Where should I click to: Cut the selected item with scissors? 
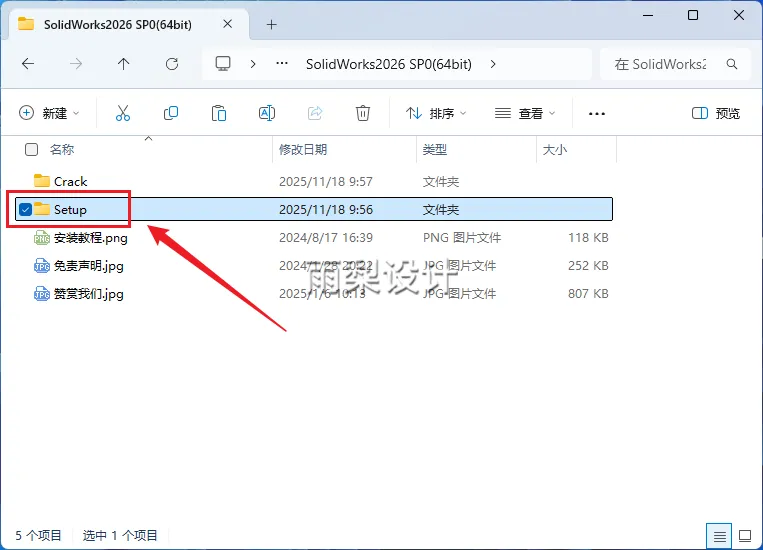pos(123,113)
